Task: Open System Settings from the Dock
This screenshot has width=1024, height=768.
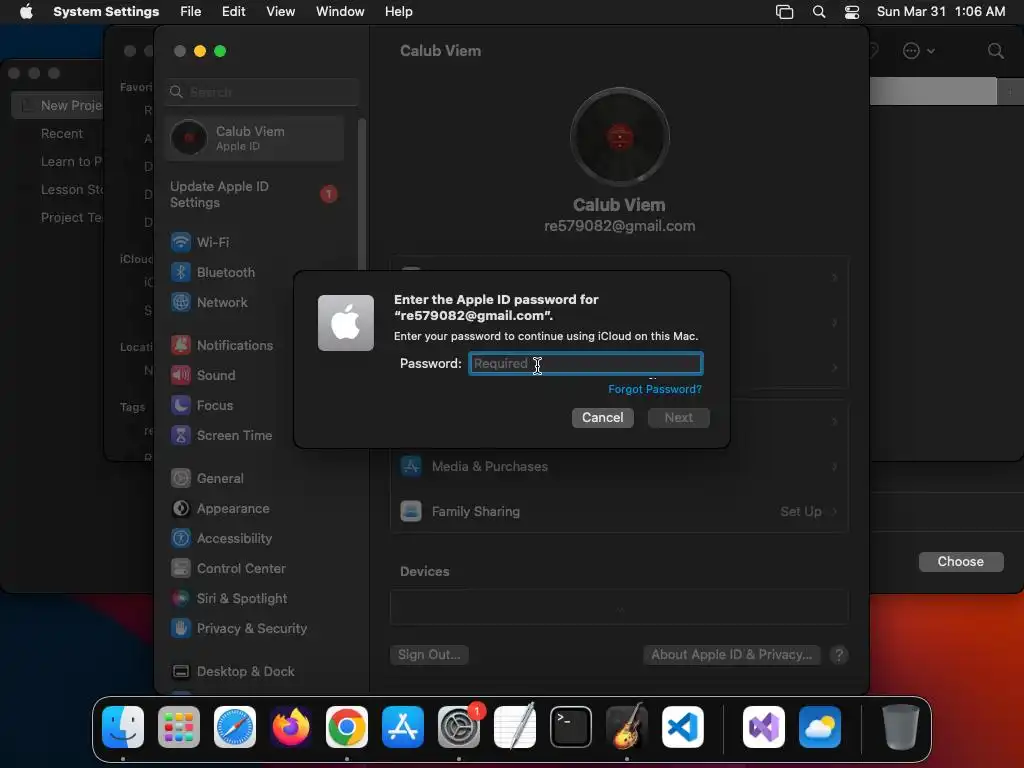Action: pos(458,727)
